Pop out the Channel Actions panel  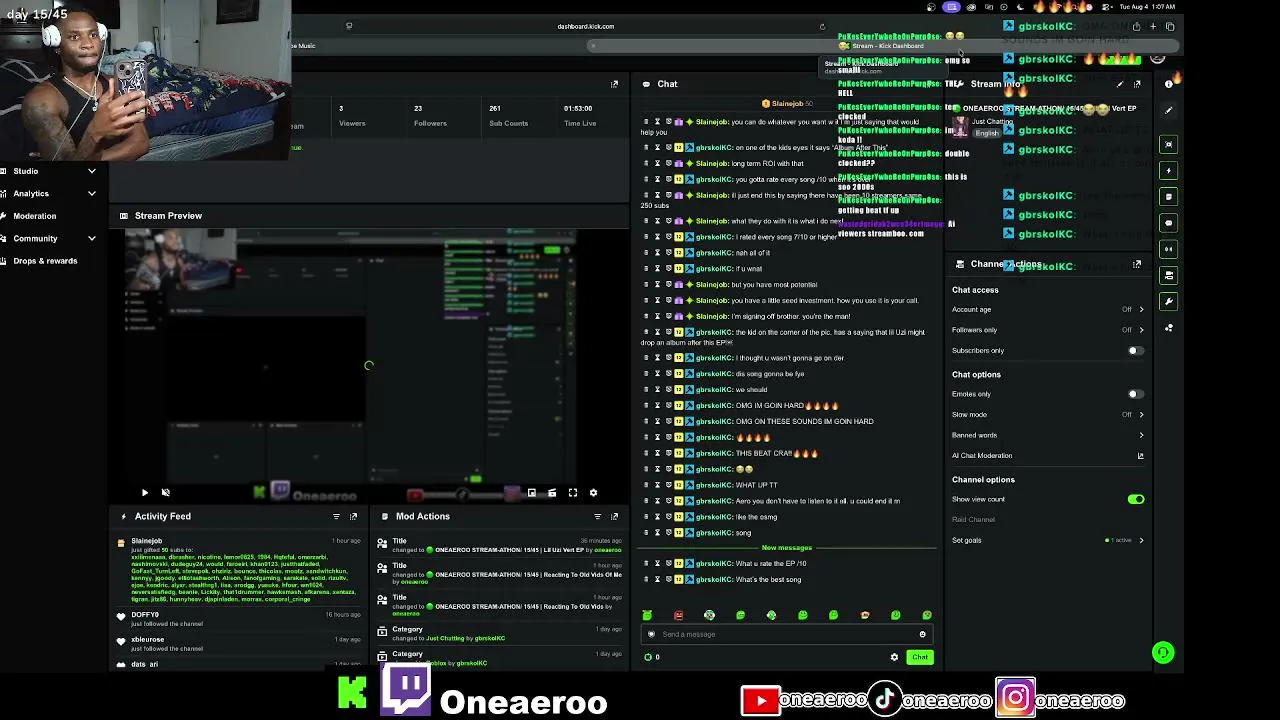(1137, 264)
